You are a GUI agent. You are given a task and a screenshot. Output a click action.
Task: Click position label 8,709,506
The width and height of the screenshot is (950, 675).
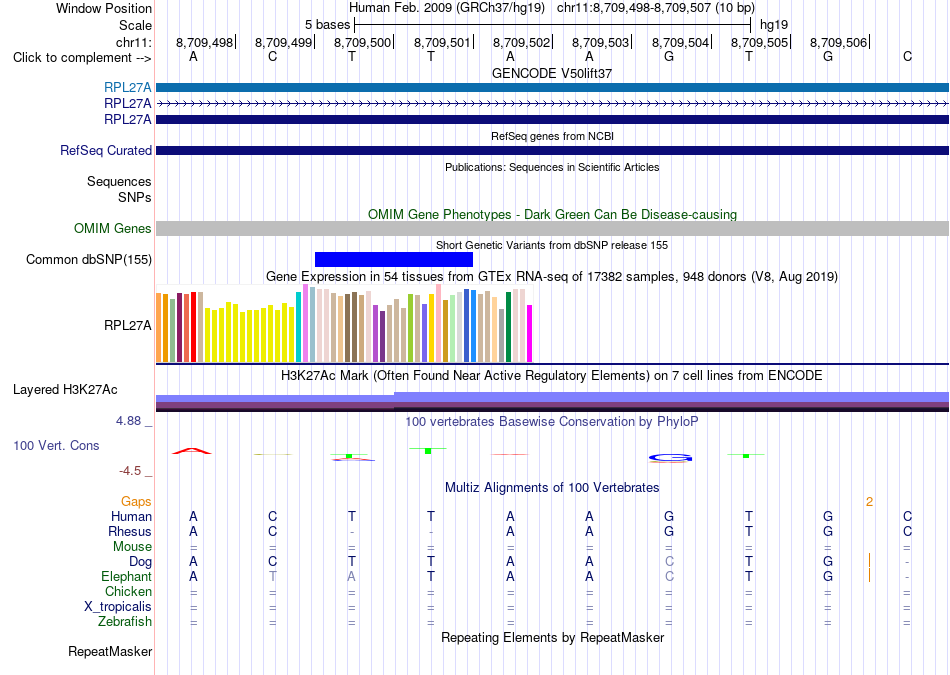839,42
